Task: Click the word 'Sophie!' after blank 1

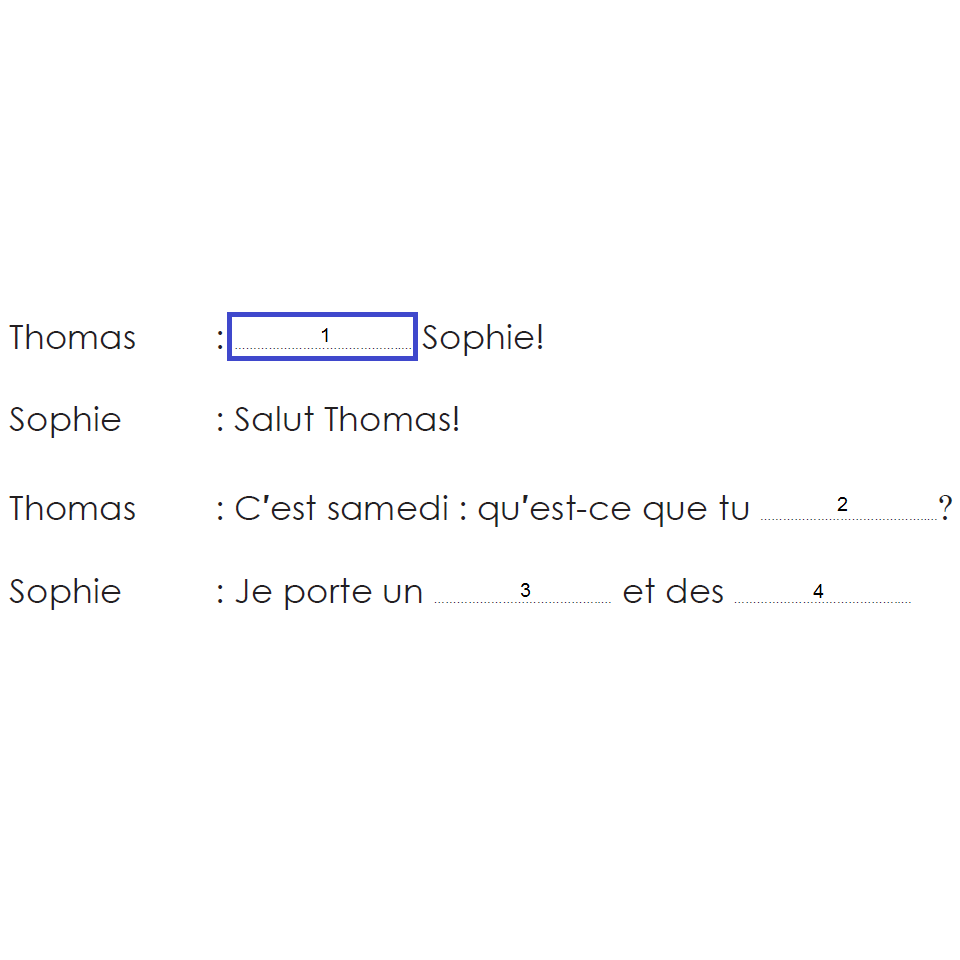Action: coord(483,338)
